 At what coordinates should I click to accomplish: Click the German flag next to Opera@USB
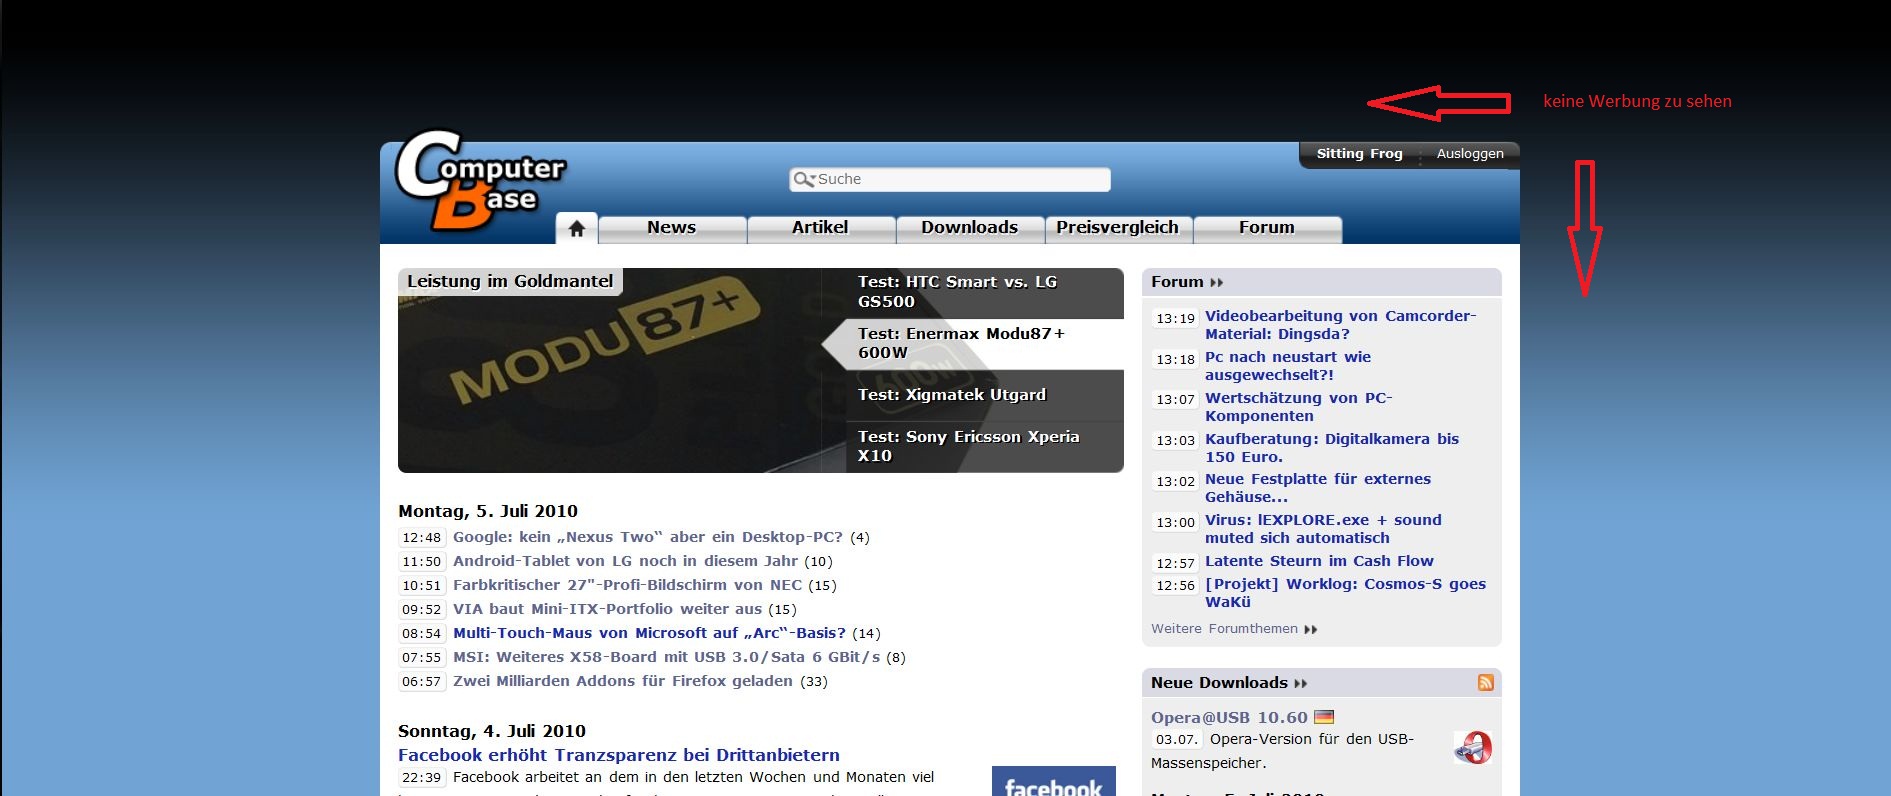click(x=1324, y=717)
